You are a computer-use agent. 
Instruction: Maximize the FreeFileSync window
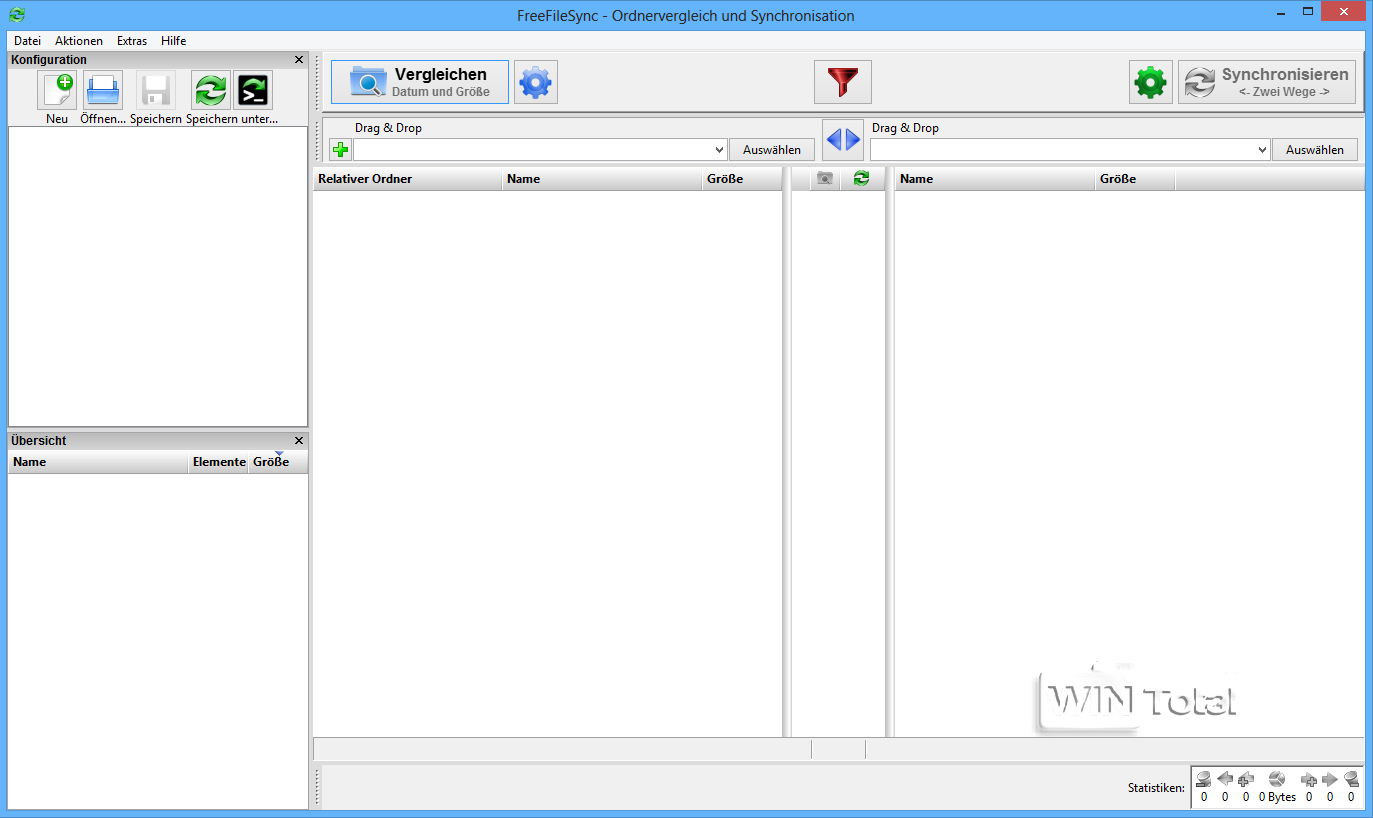(1306, 12)
